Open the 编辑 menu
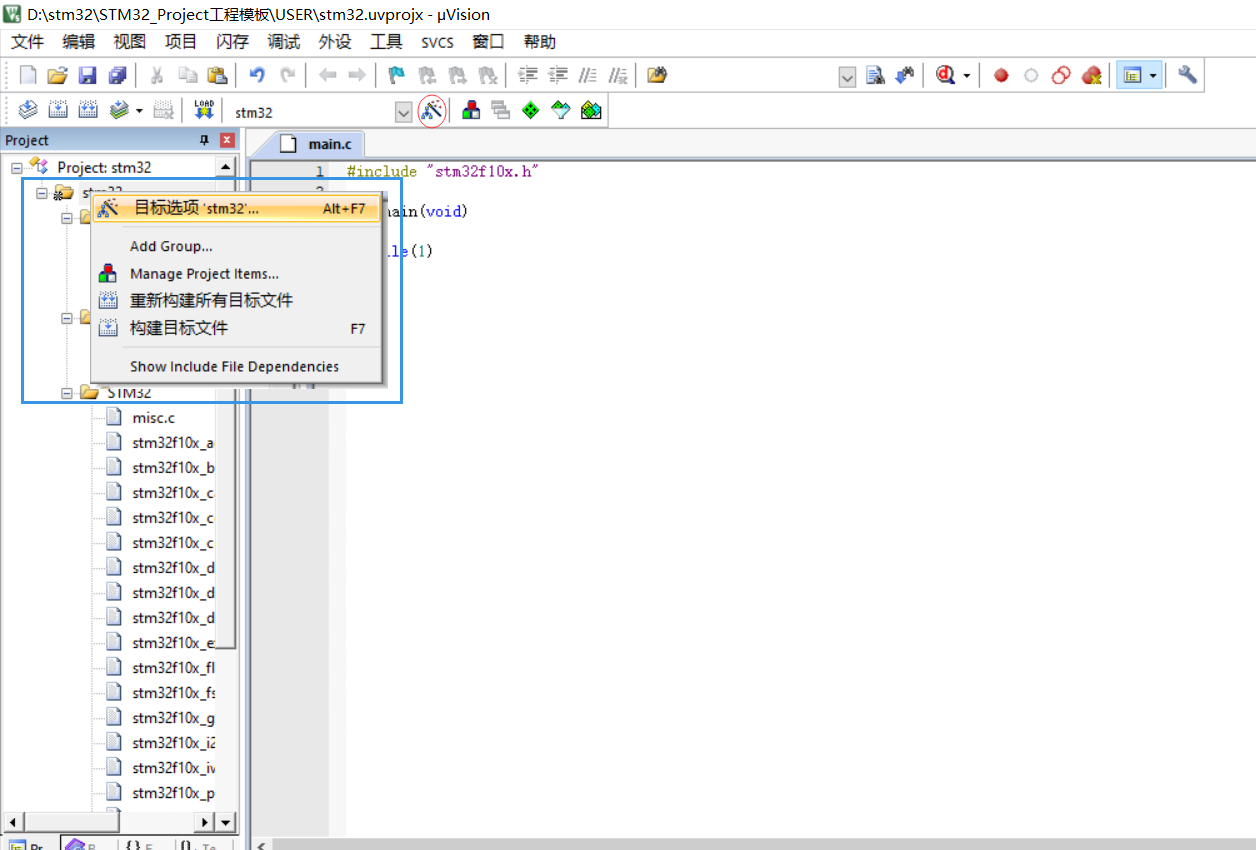The height and width of the screenshot is (850, 1256). pyautogui.click(x=79, y=42)
